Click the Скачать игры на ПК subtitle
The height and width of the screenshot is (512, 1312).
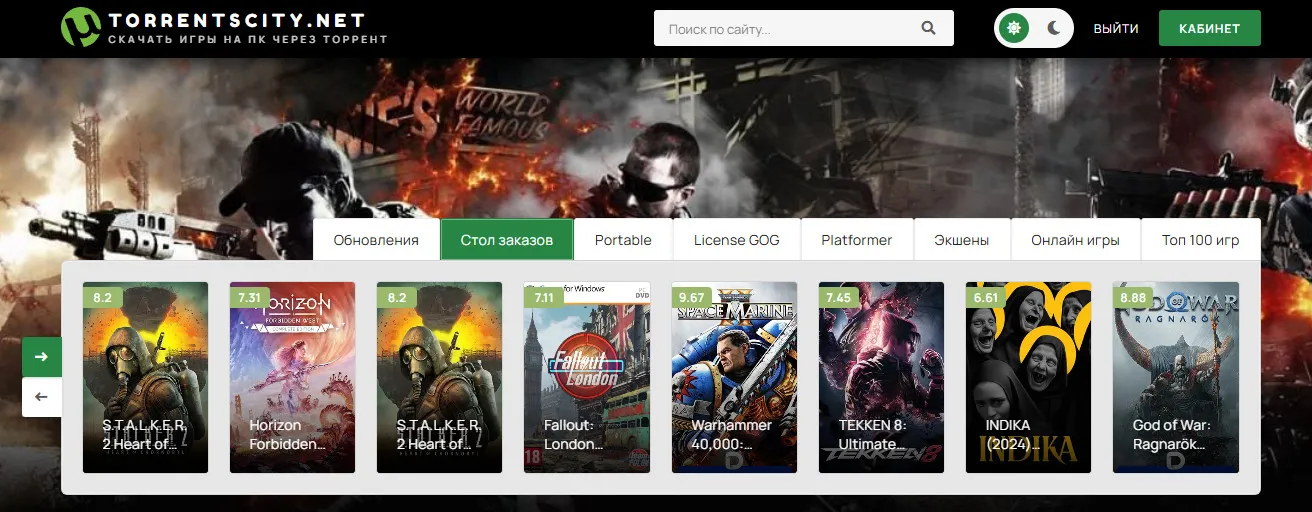point(247,39)
